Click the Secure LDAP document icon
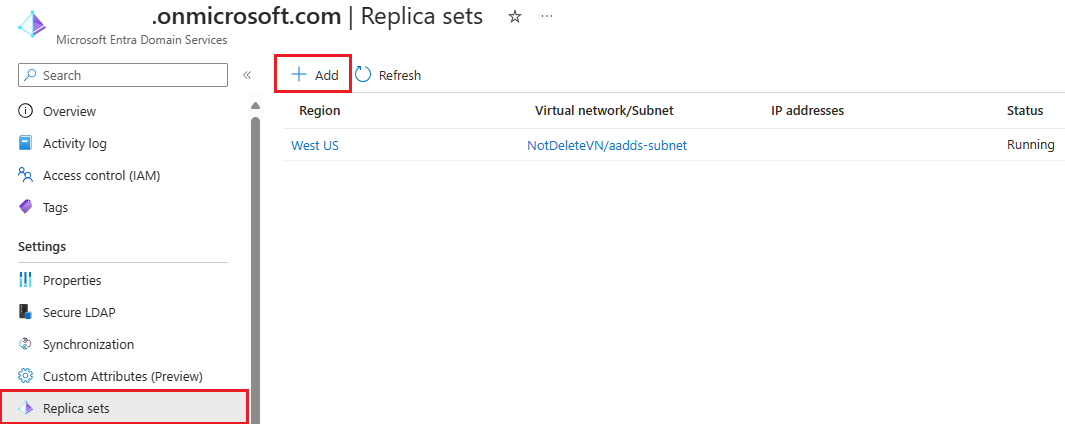 (26, 312)
